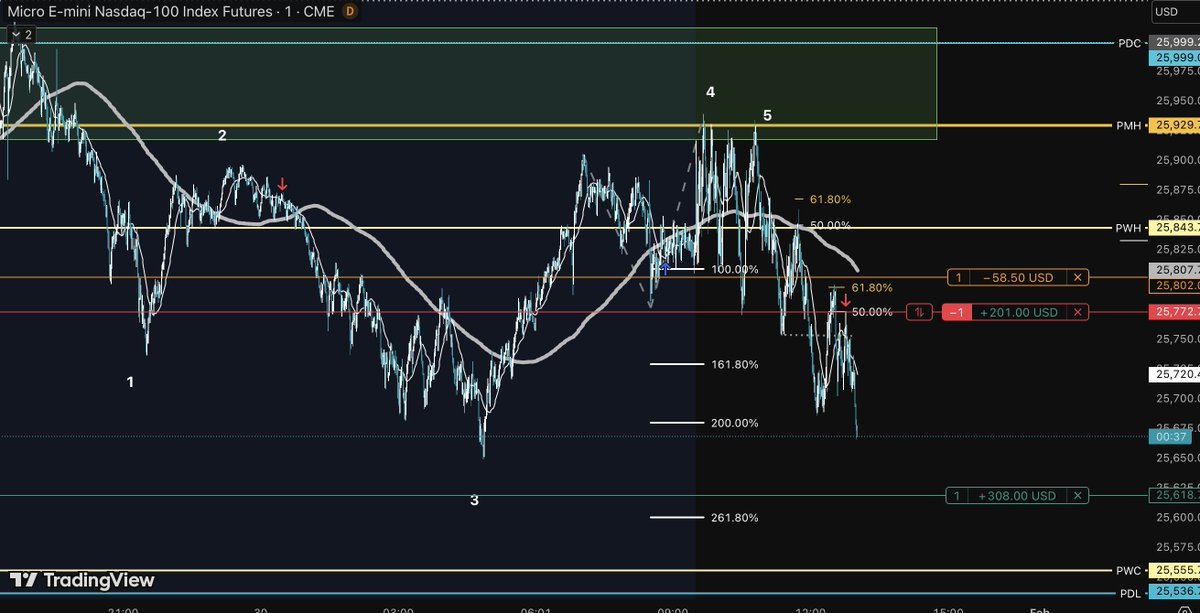Image resolution: width=1200 pixels, height=613 pixels.
Task: Click the red 25,772 position price tag
Action: (x=1174, y=313)
